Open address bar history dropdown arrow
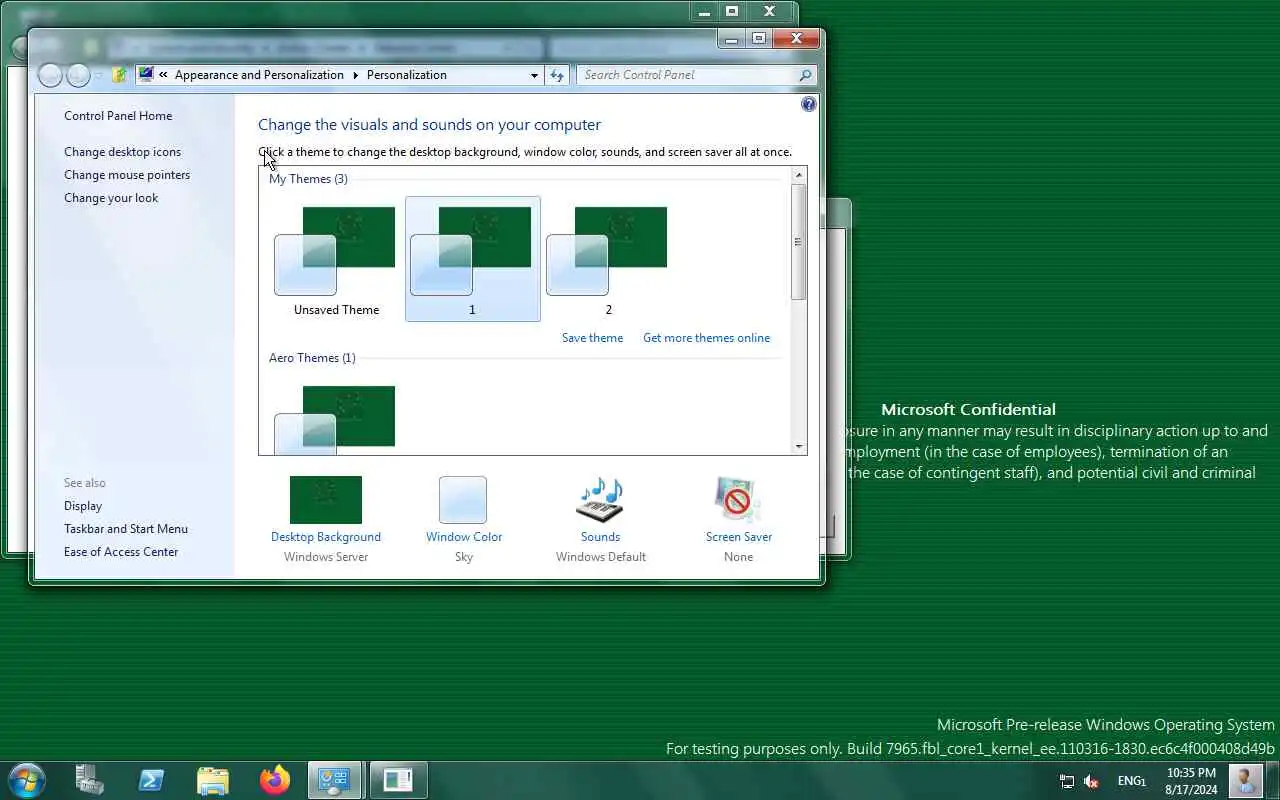1280x800 pixels. (534, 75)
